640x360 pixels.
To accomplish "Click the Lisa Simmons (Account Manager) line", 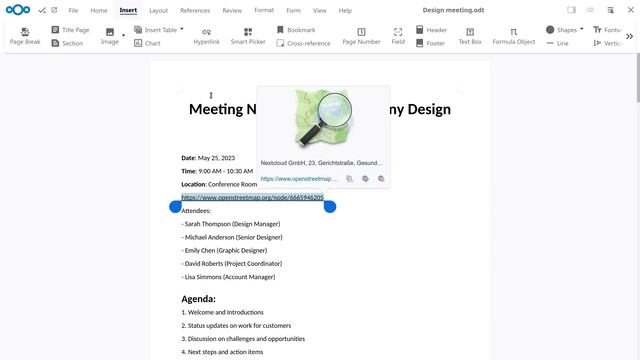I will click(x=228, y=277).
